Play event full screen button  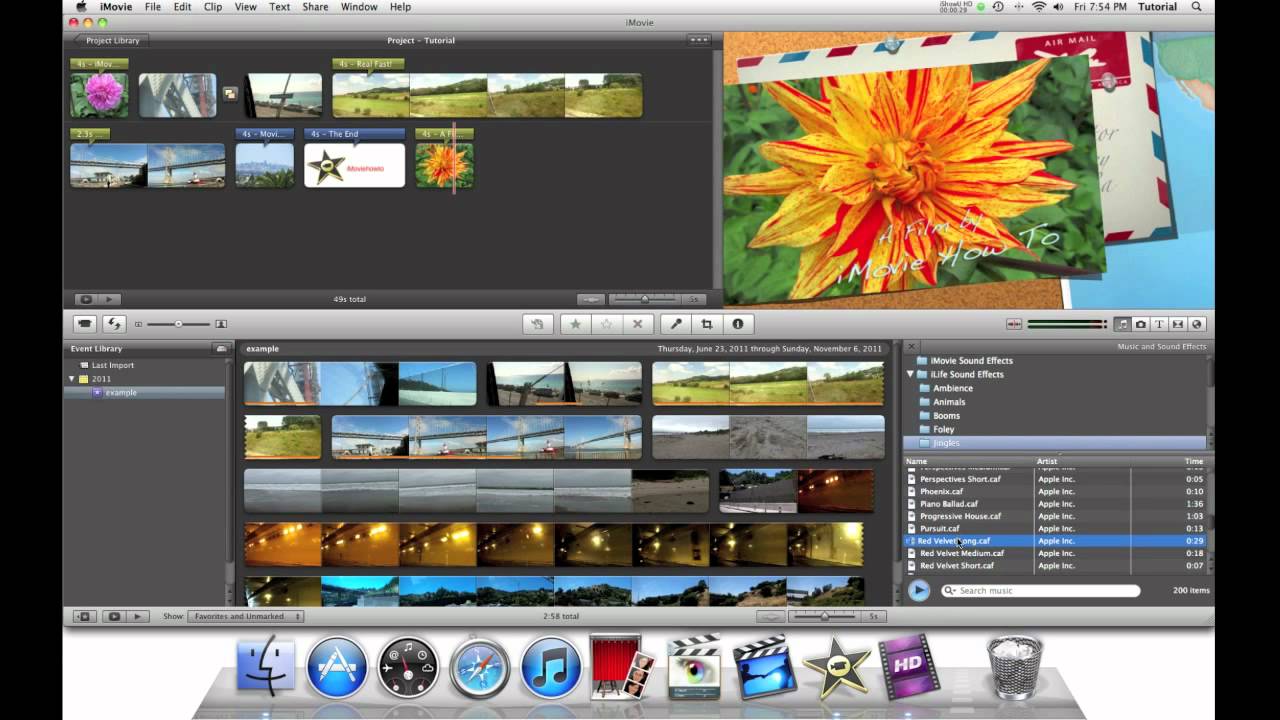[113, 616]
